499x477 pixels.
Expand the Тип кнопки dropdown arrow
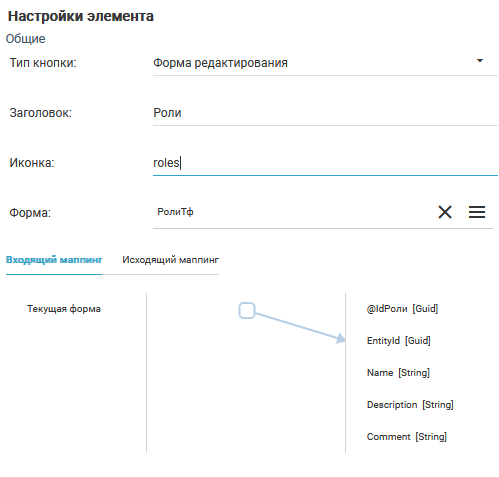click(x=480, y=61)
